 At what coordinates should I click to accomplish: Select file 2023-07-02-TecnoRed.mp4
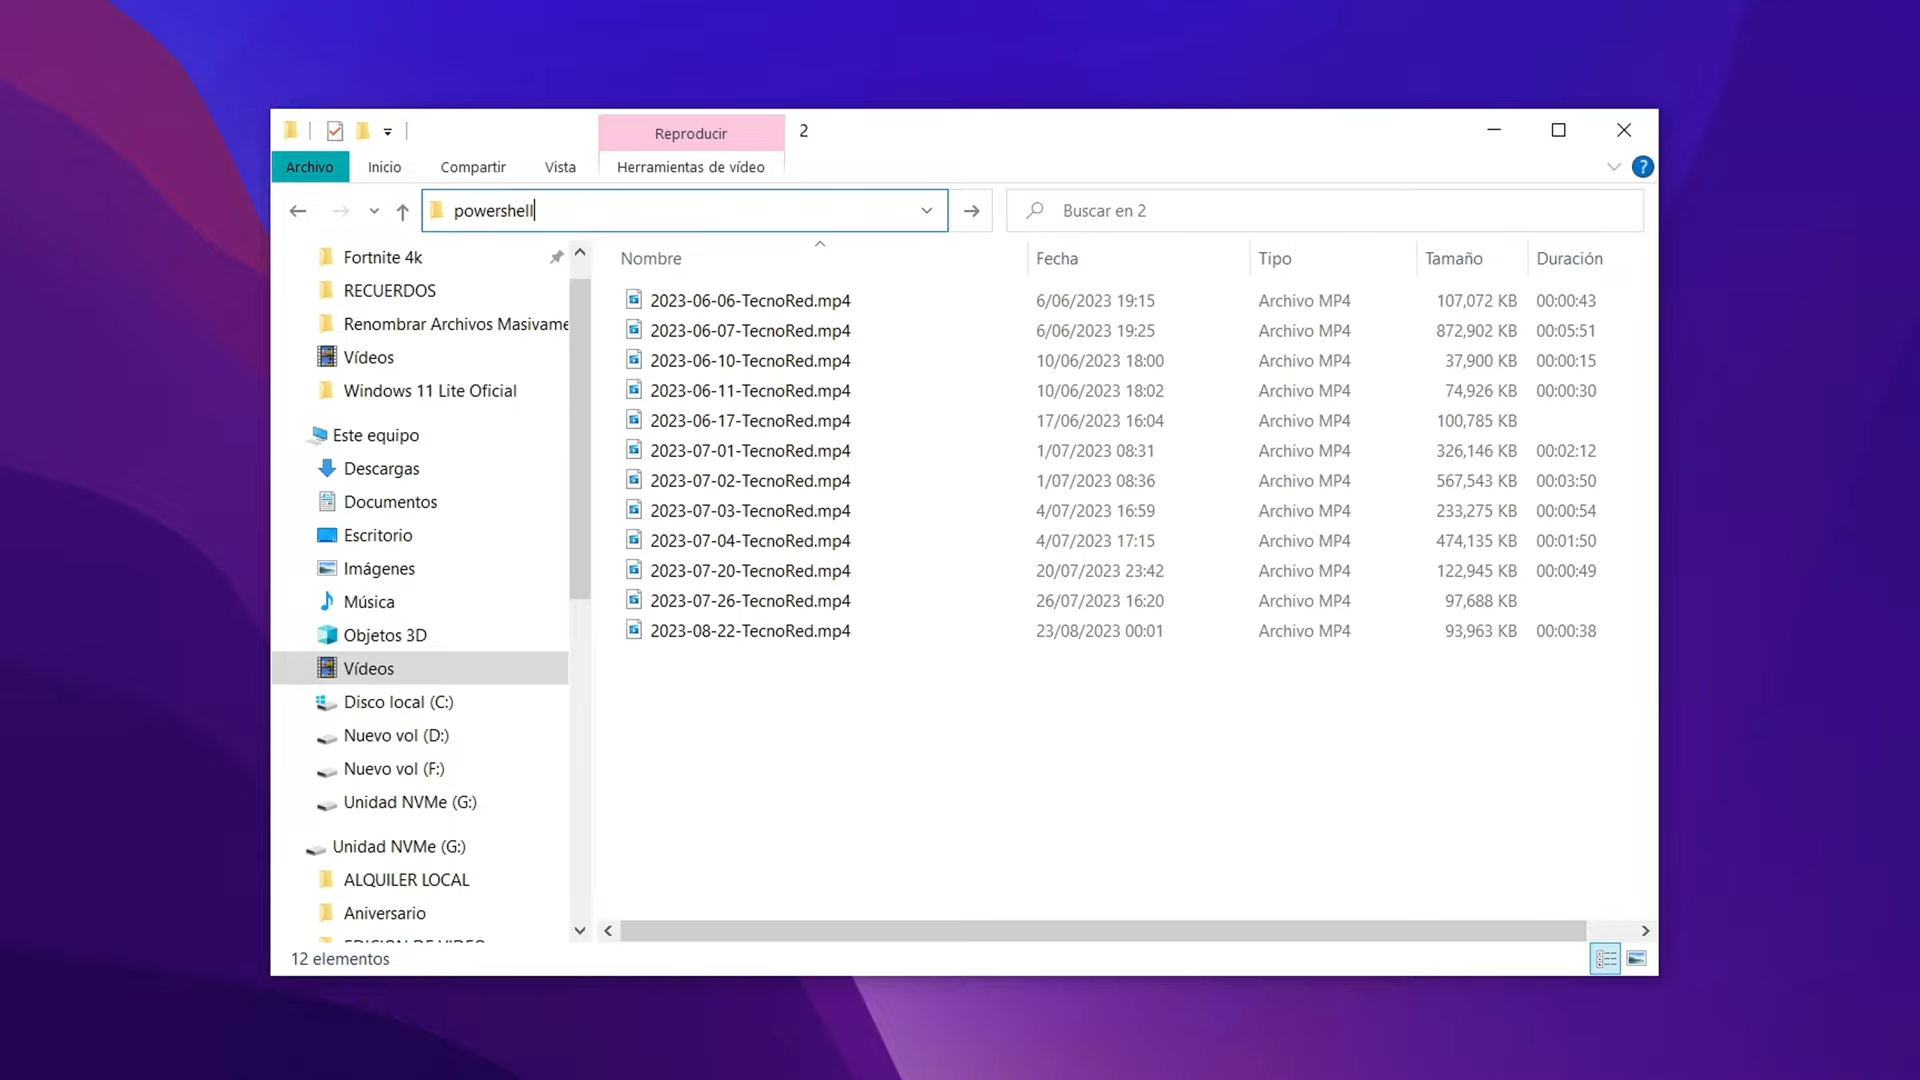750,481
